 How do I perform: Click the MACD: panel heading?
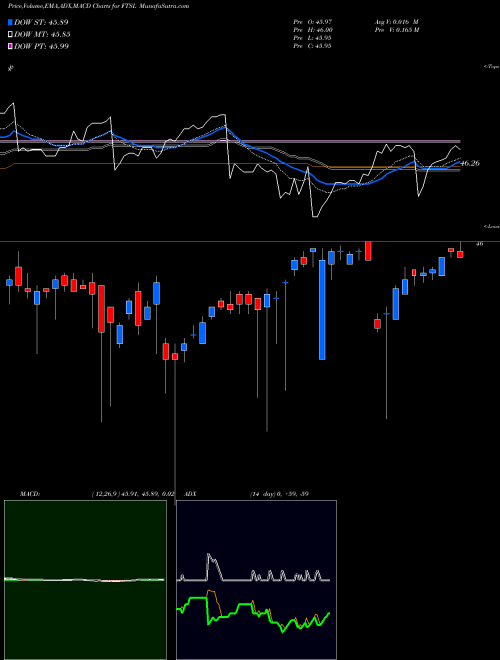[30, 494]
